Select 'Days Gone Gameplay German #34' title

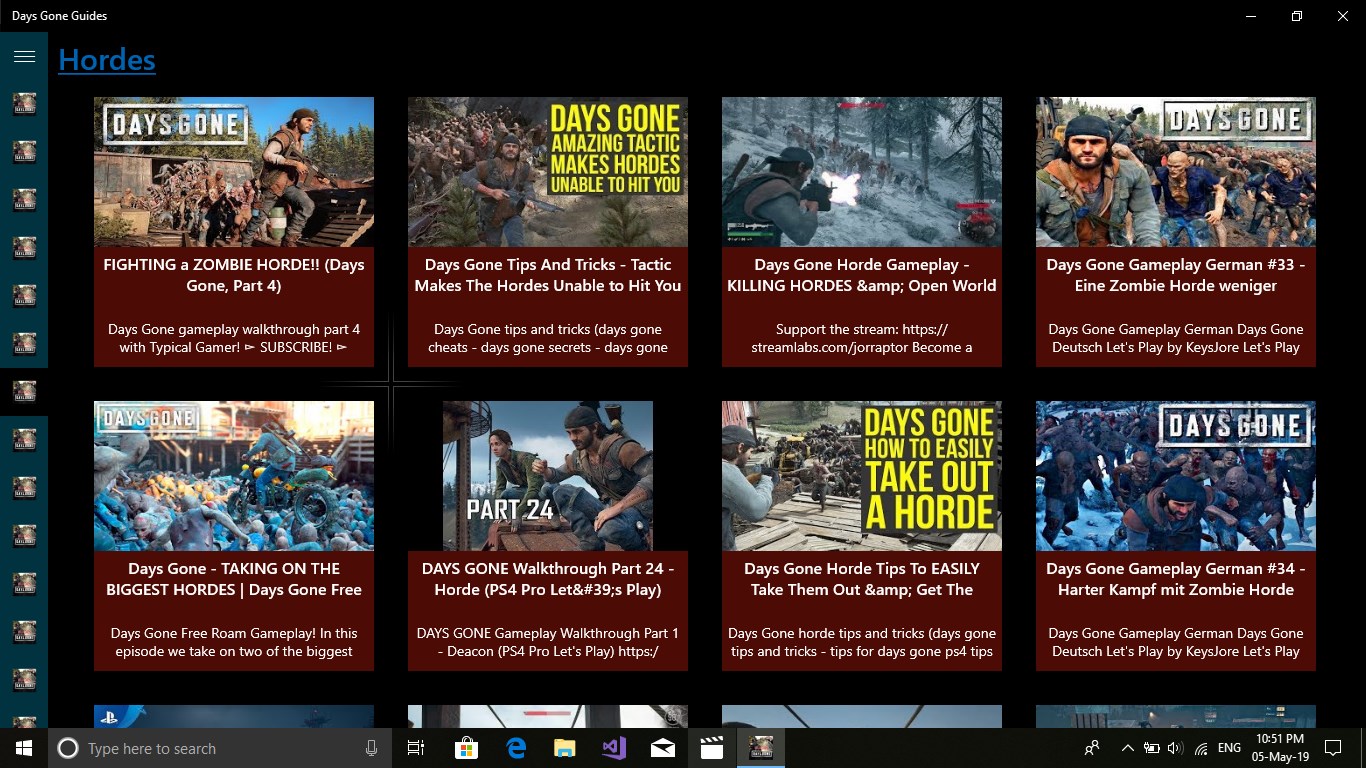coord(1176,579)
